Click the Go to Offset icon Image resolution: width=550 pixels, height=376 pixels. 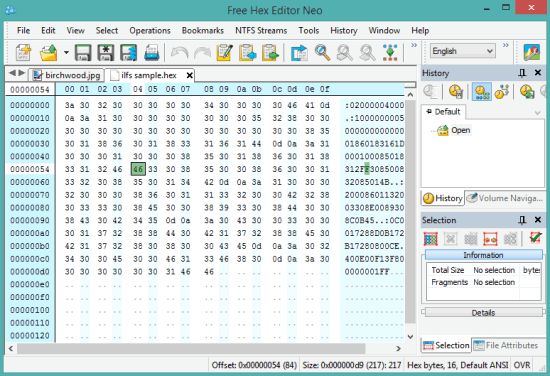(299, 52)
